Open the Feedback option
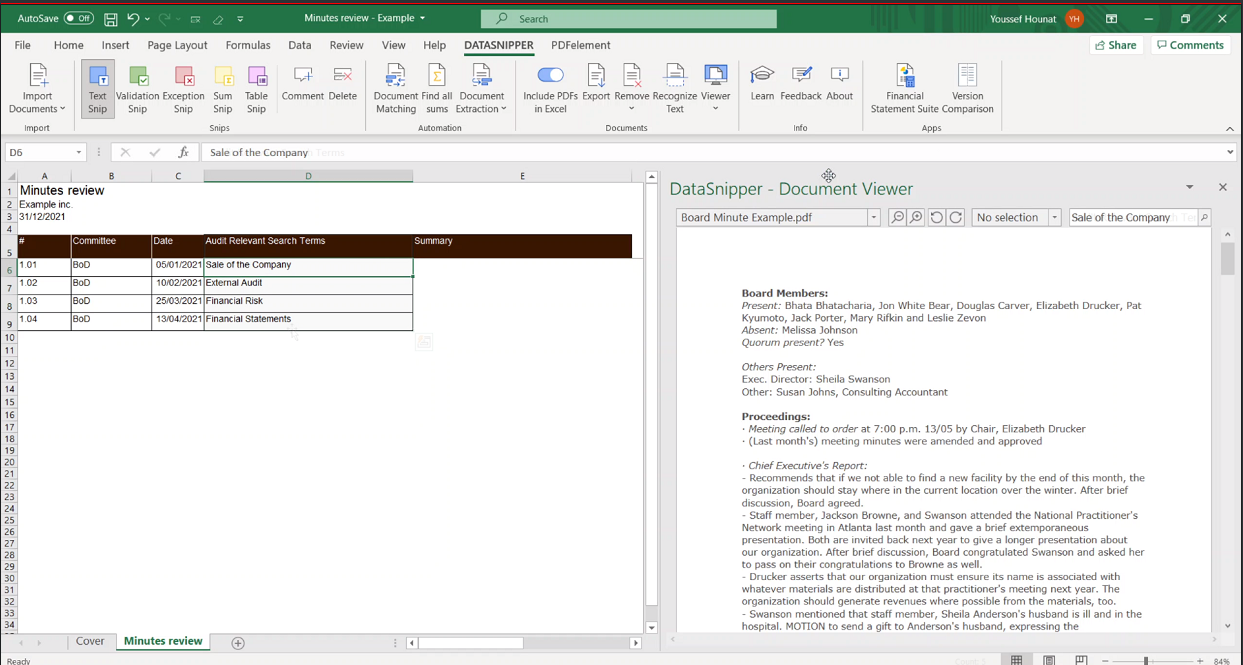This screenshot has height=665, width=1243. pyautogui.click(x=801, y=82)
